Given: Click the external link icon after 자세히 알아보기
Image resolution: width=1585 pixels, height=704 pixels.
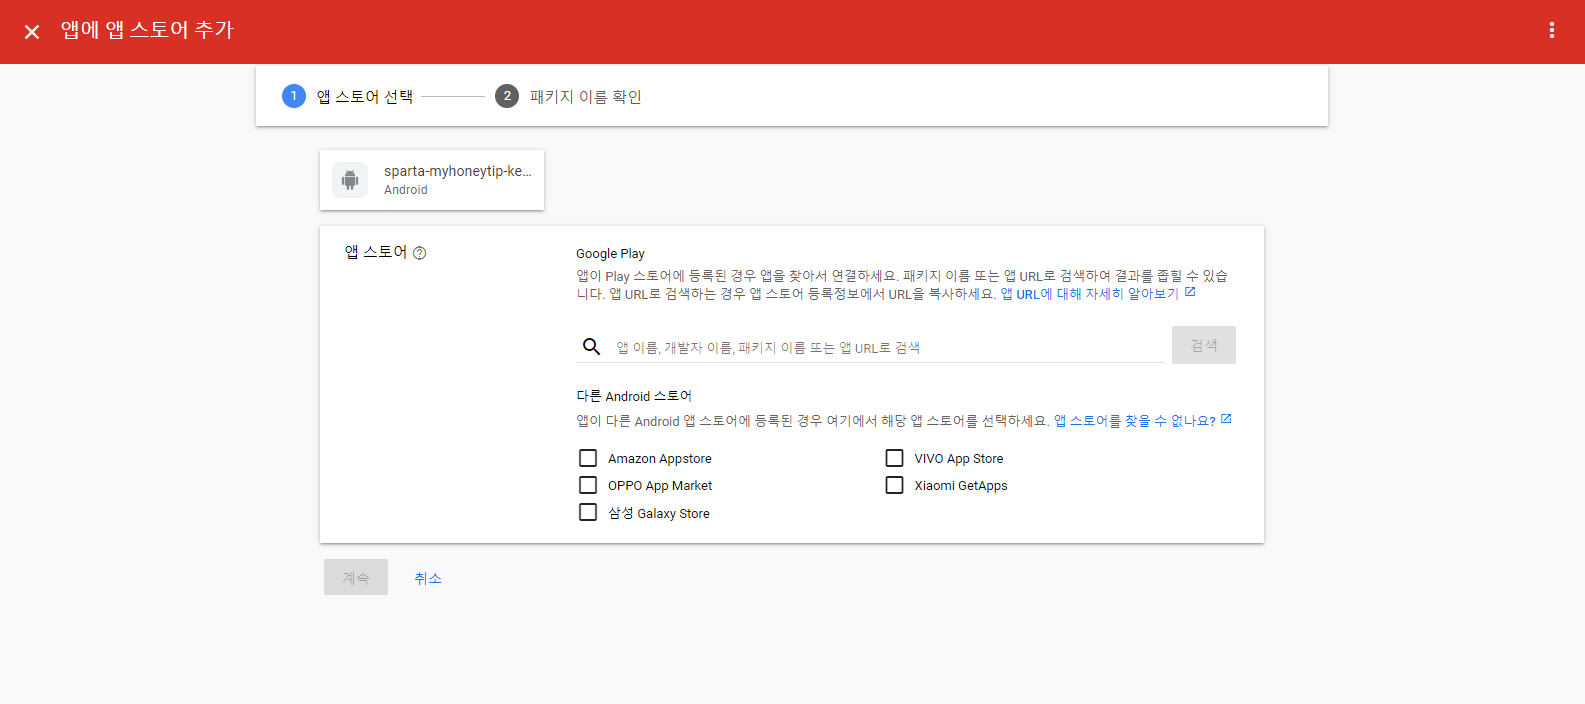Looking at the screenshot, I should click(1190, 292).
